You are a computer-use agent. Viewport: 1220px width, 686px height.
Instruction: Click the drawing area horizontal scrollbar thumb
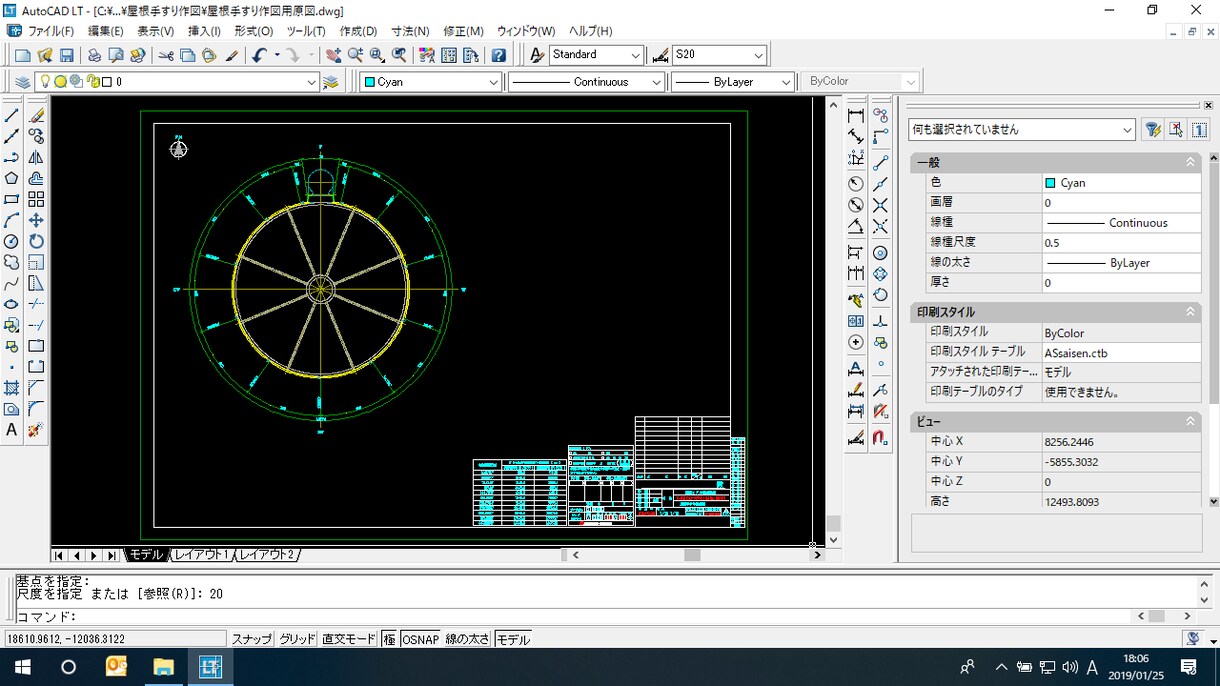click(x=692, y=555)
